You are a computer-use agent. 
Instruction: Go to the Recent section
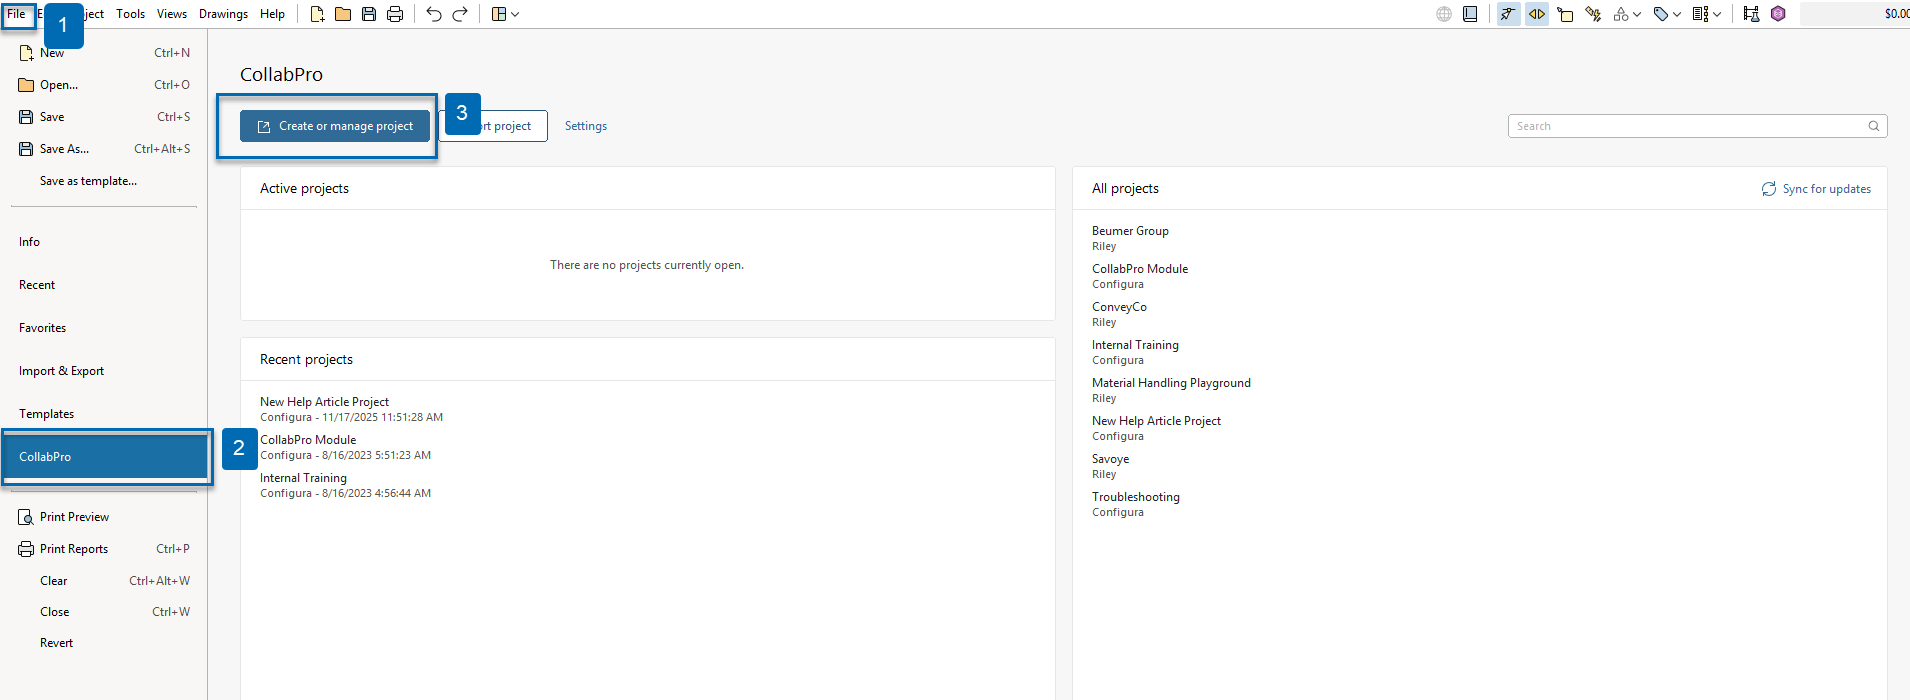(x=37, y=285)
